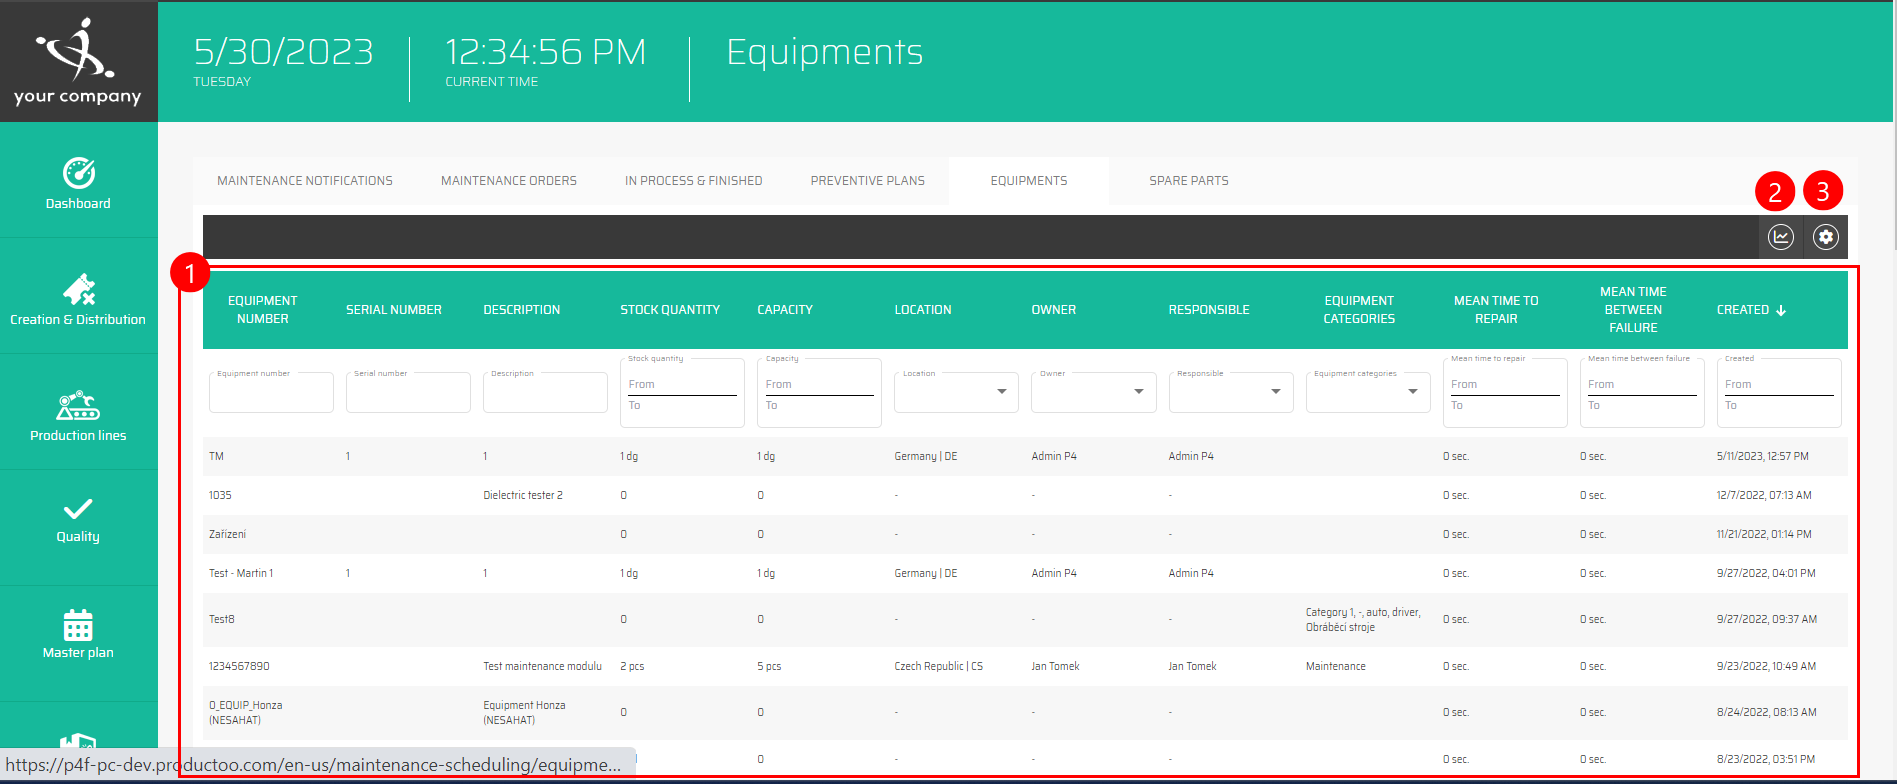Open the Master plan calendar

click(78, 634)
